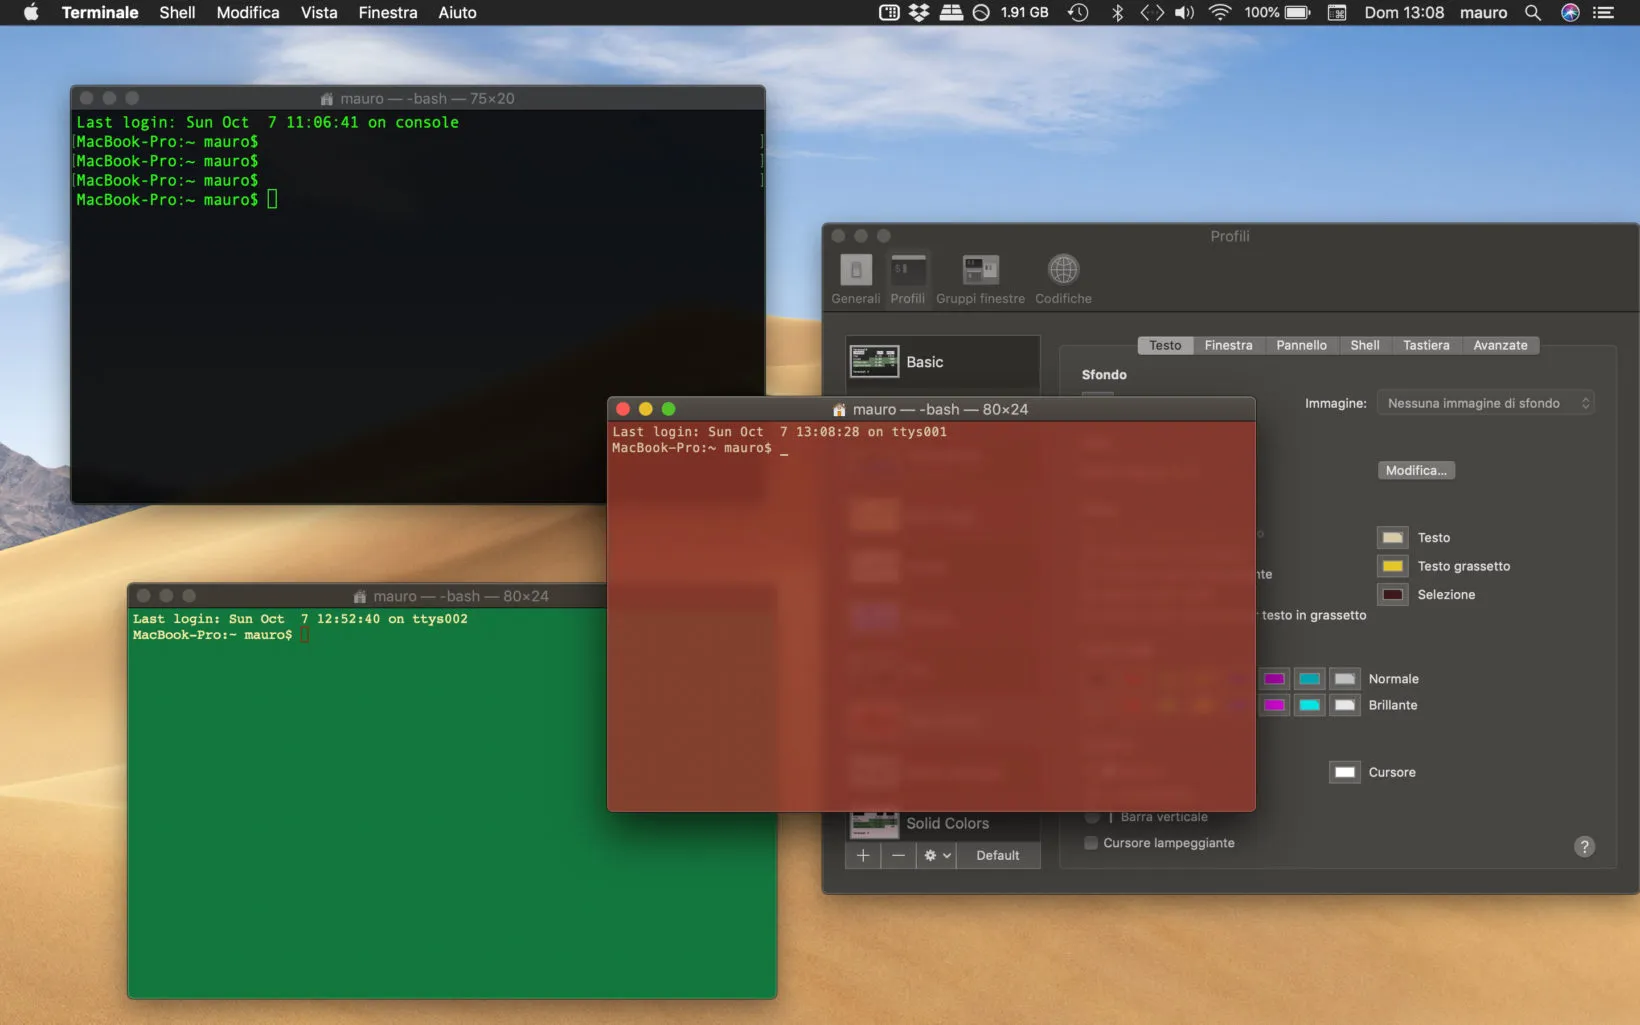Click the Dom 13:08 clock

tap(1404, 12)
